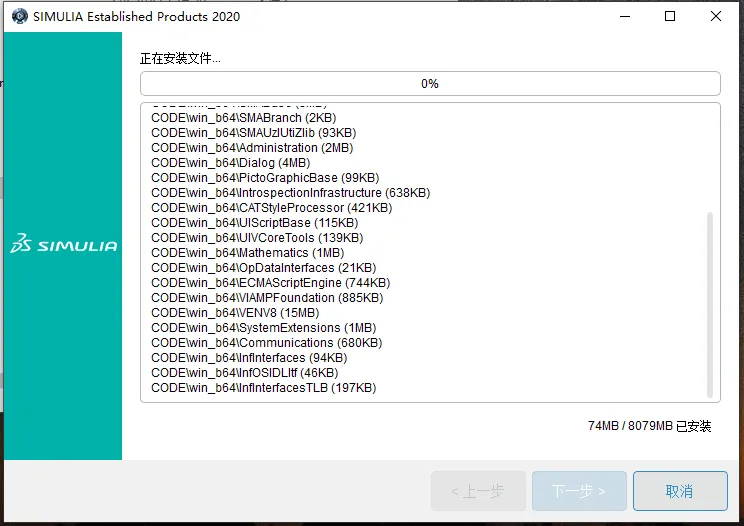This screenshot has width=744, height=526.
Task: Click the 取消 cancel button
Action: pyautogui.click(x=680, y=491)
